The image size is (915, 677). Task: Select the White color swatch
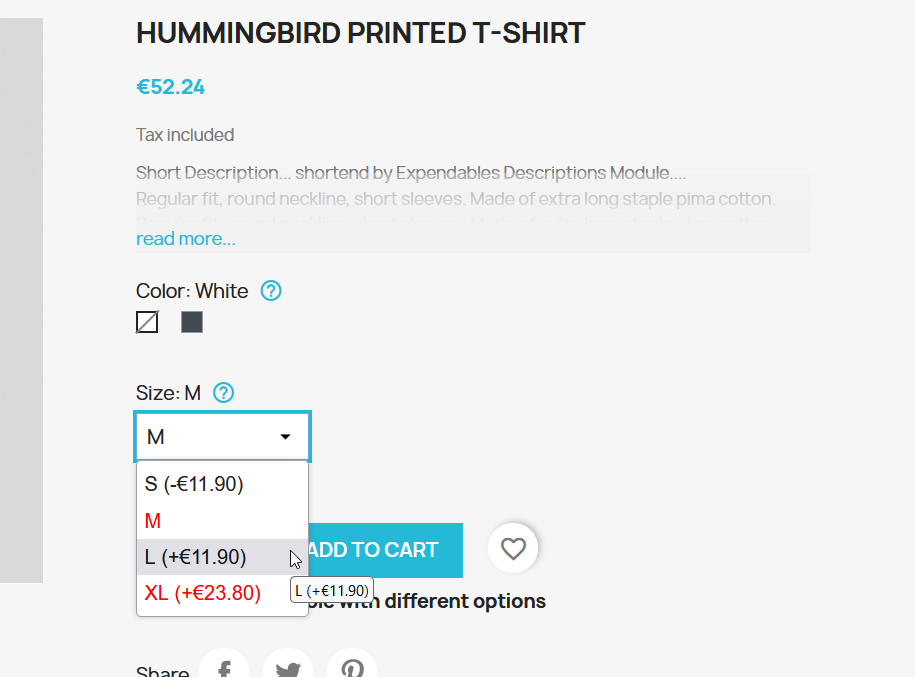147,322
